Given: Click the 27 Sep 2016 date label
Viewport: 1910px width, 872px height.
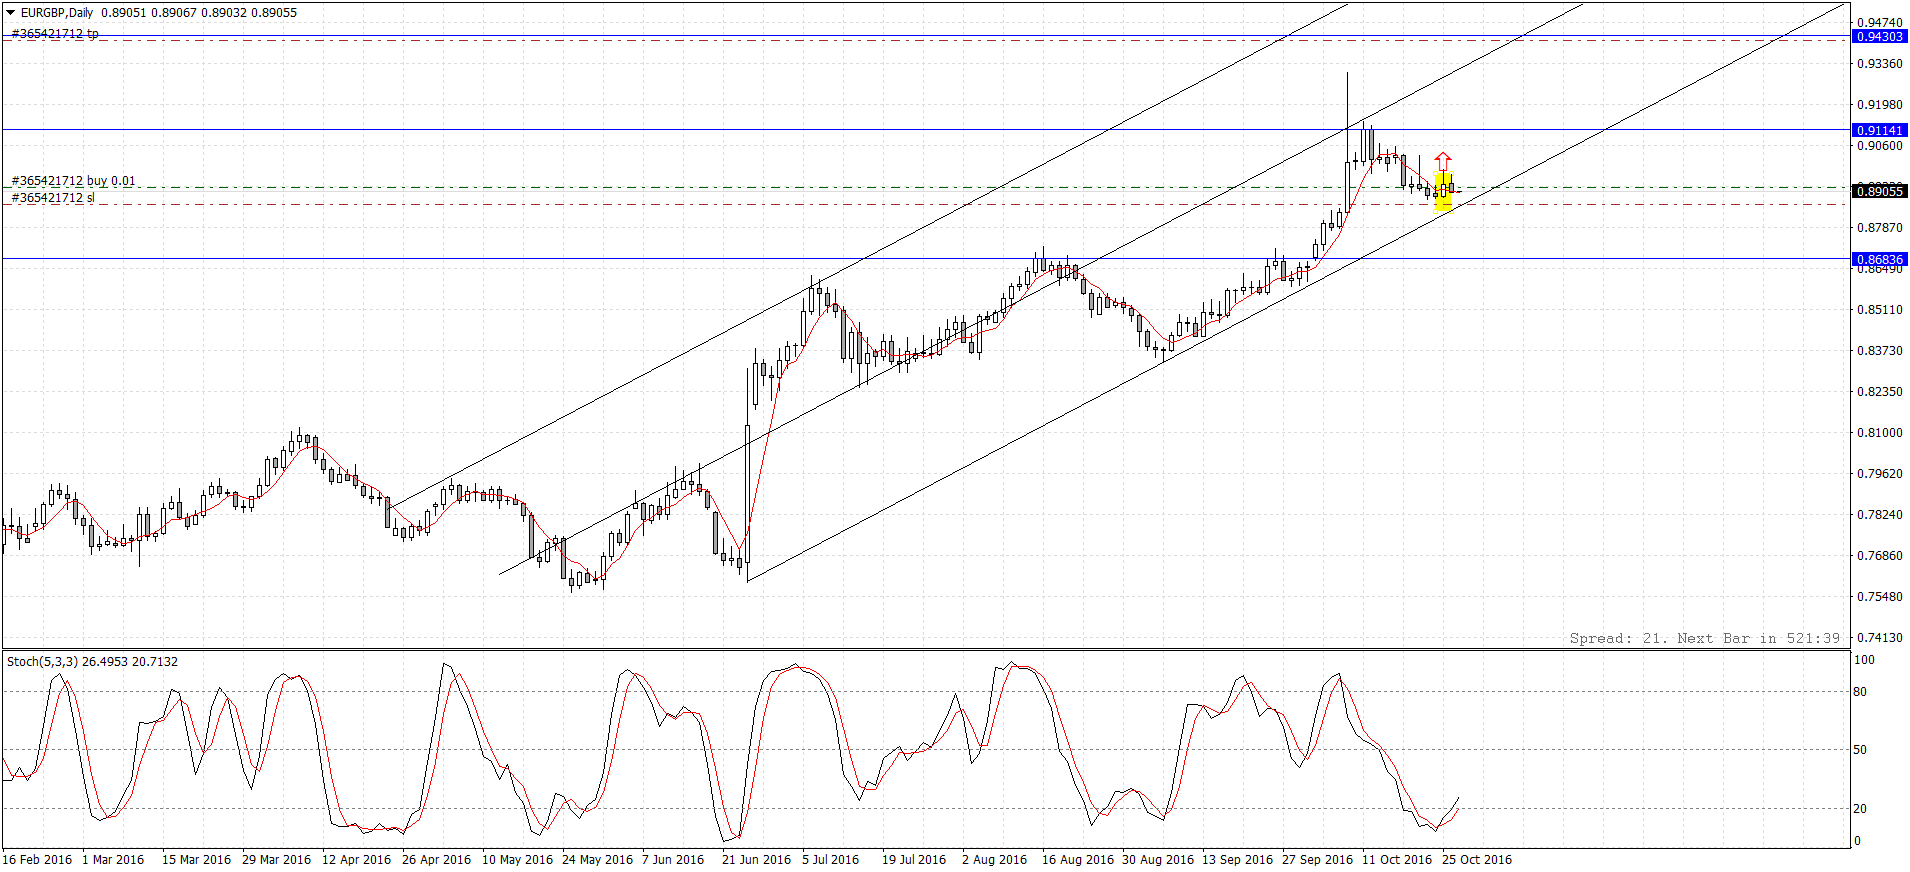Looking at the screenshot, I should (x=1317, y=860).
